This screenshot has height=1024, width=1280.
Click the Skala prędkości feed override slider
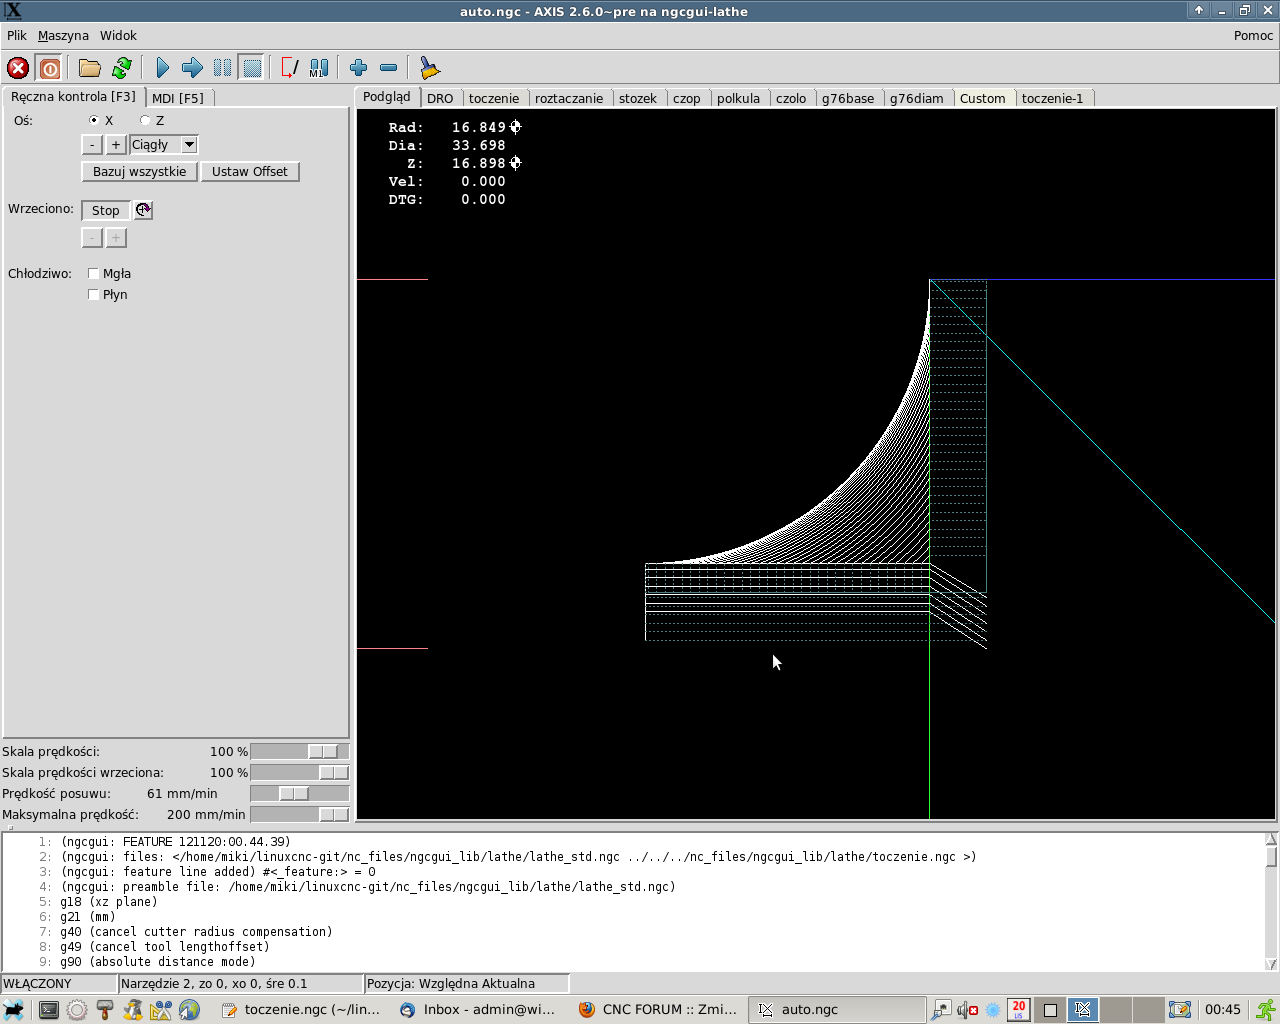point(300,751)
